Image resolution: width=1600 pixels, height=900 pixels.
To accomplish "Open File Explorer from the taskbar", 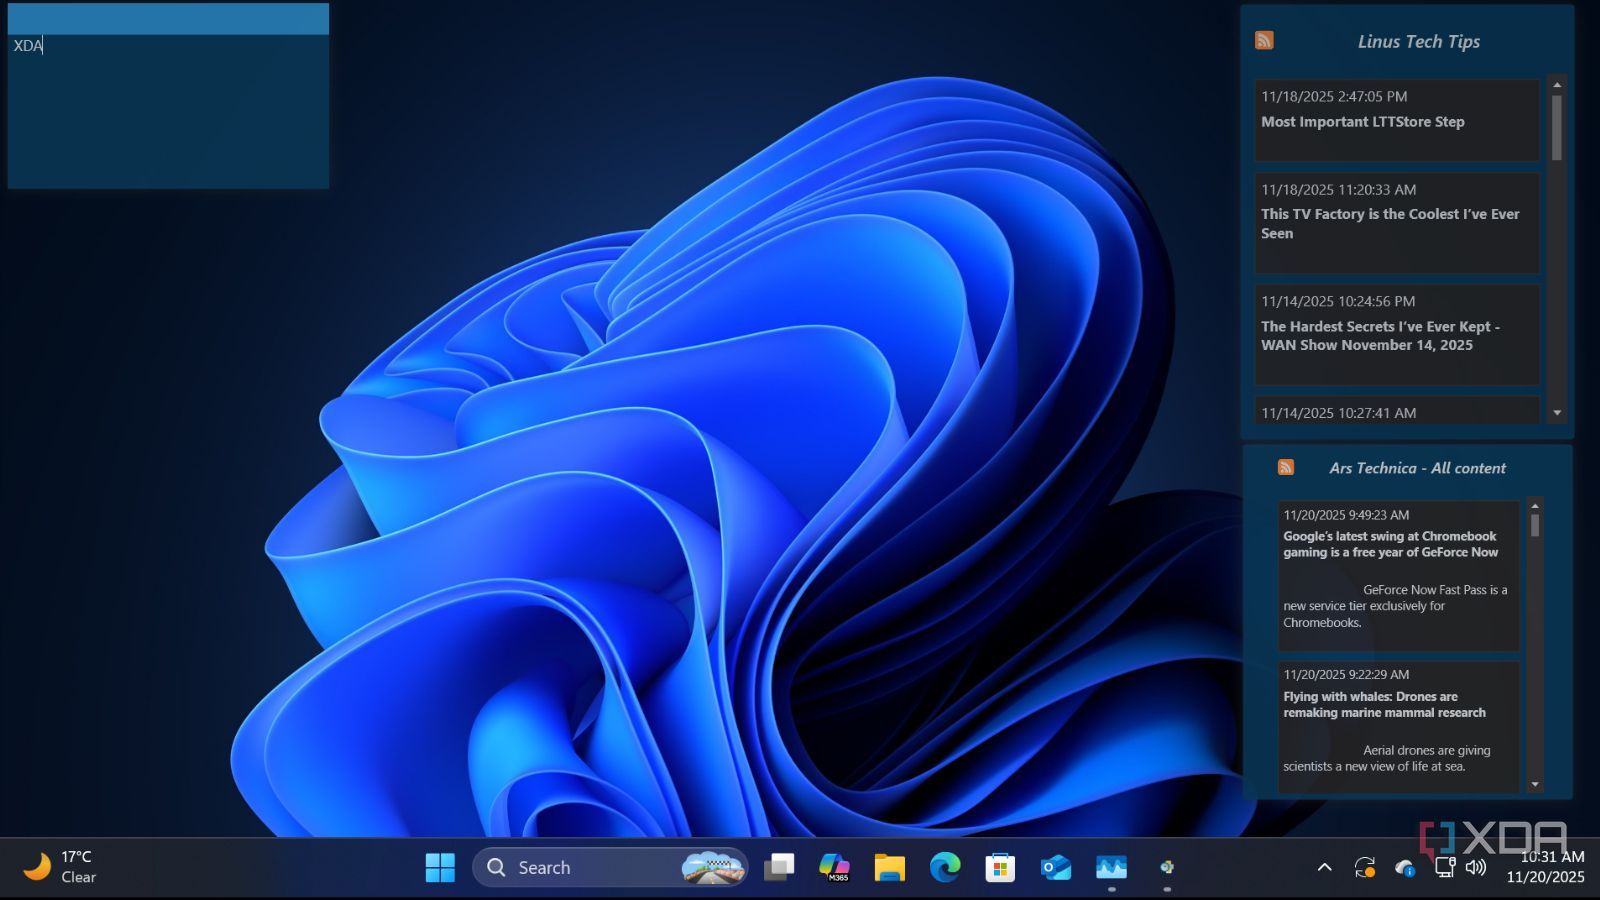I will tap(889, 867).
